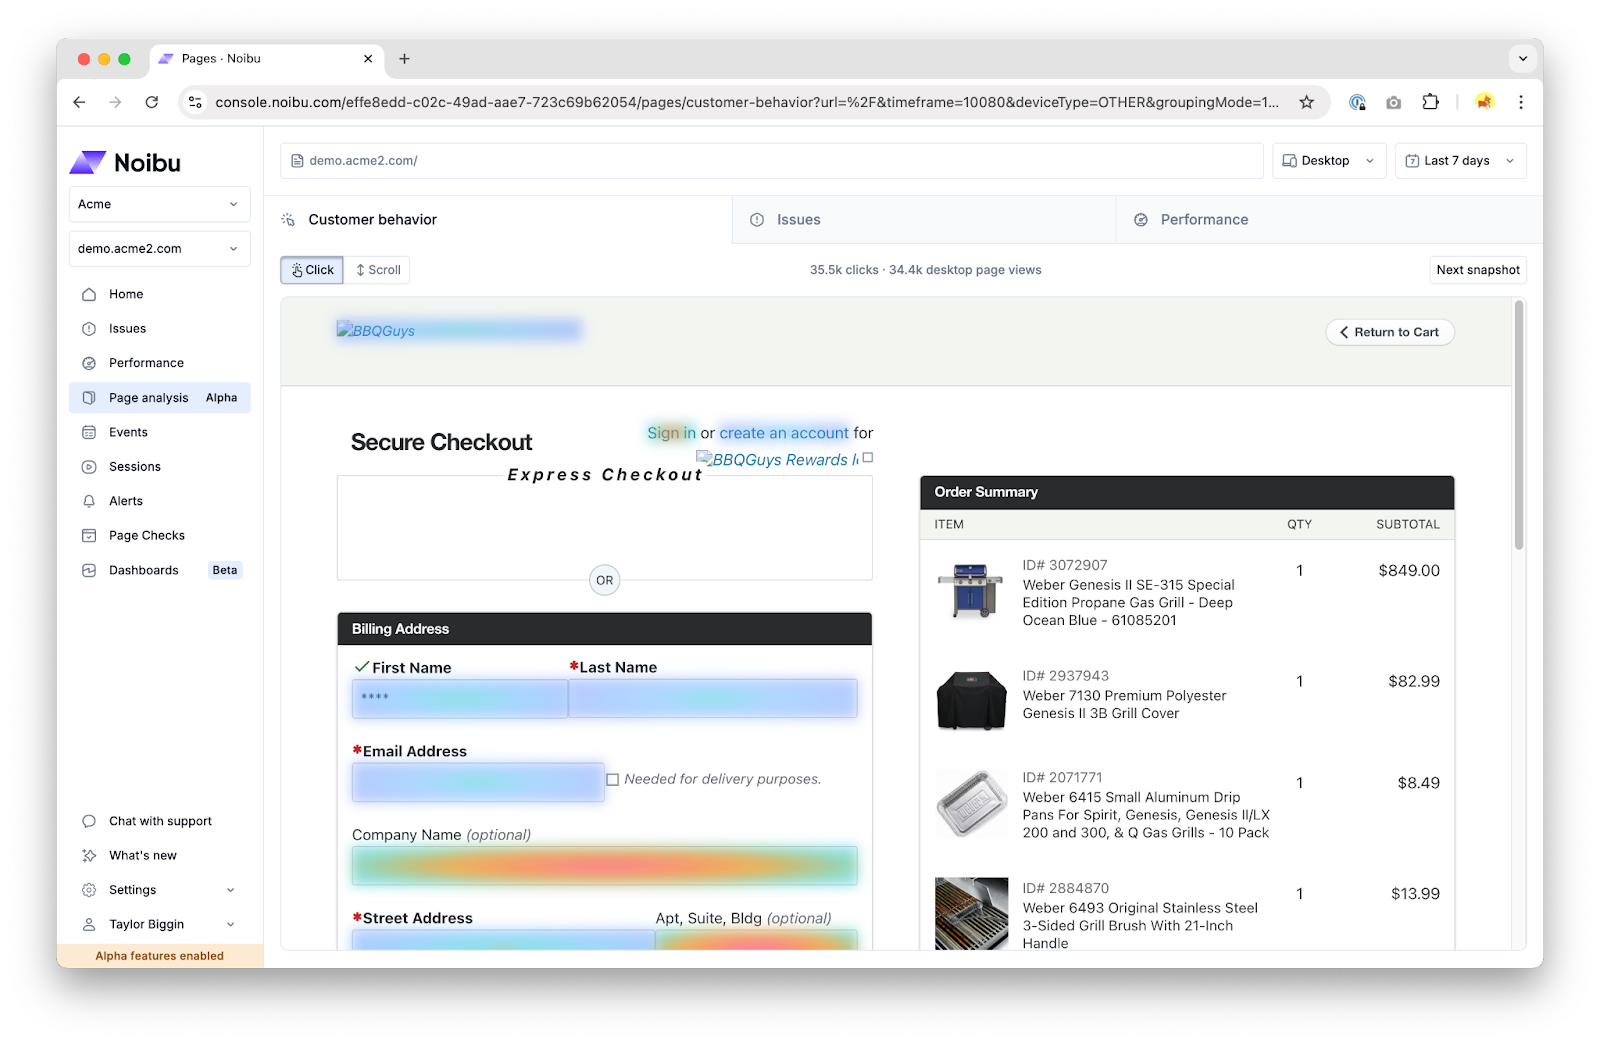Click the Return to Cart button
1600x1043 pixels.
tap(1390, 332)
